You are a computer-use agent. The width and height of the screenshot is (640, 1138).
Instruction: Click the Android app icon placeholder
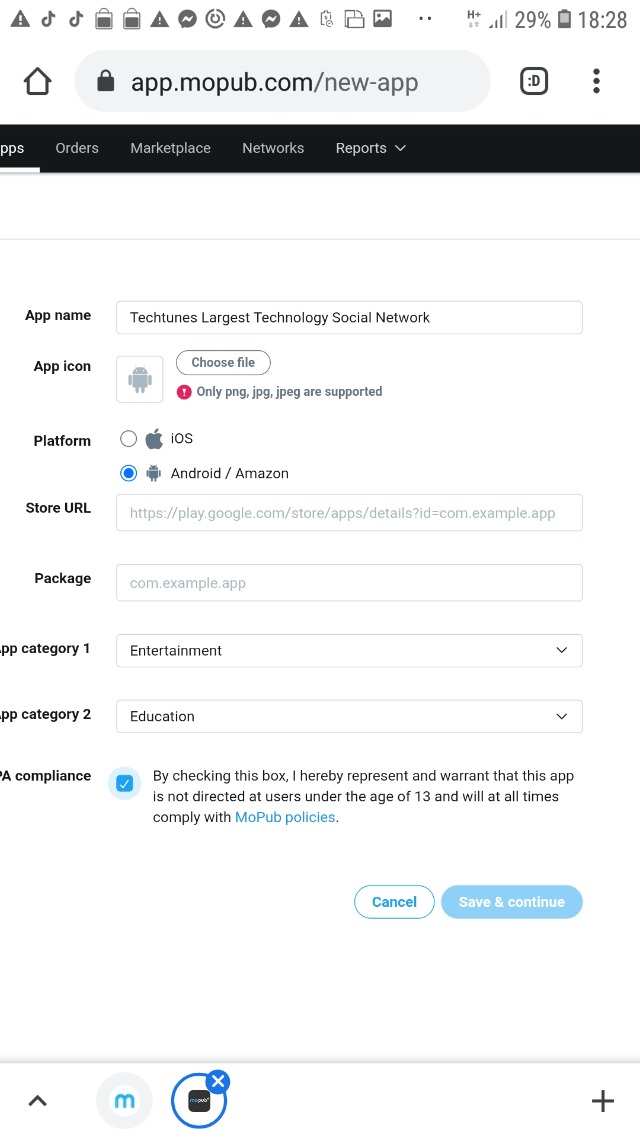coord(139,379)
